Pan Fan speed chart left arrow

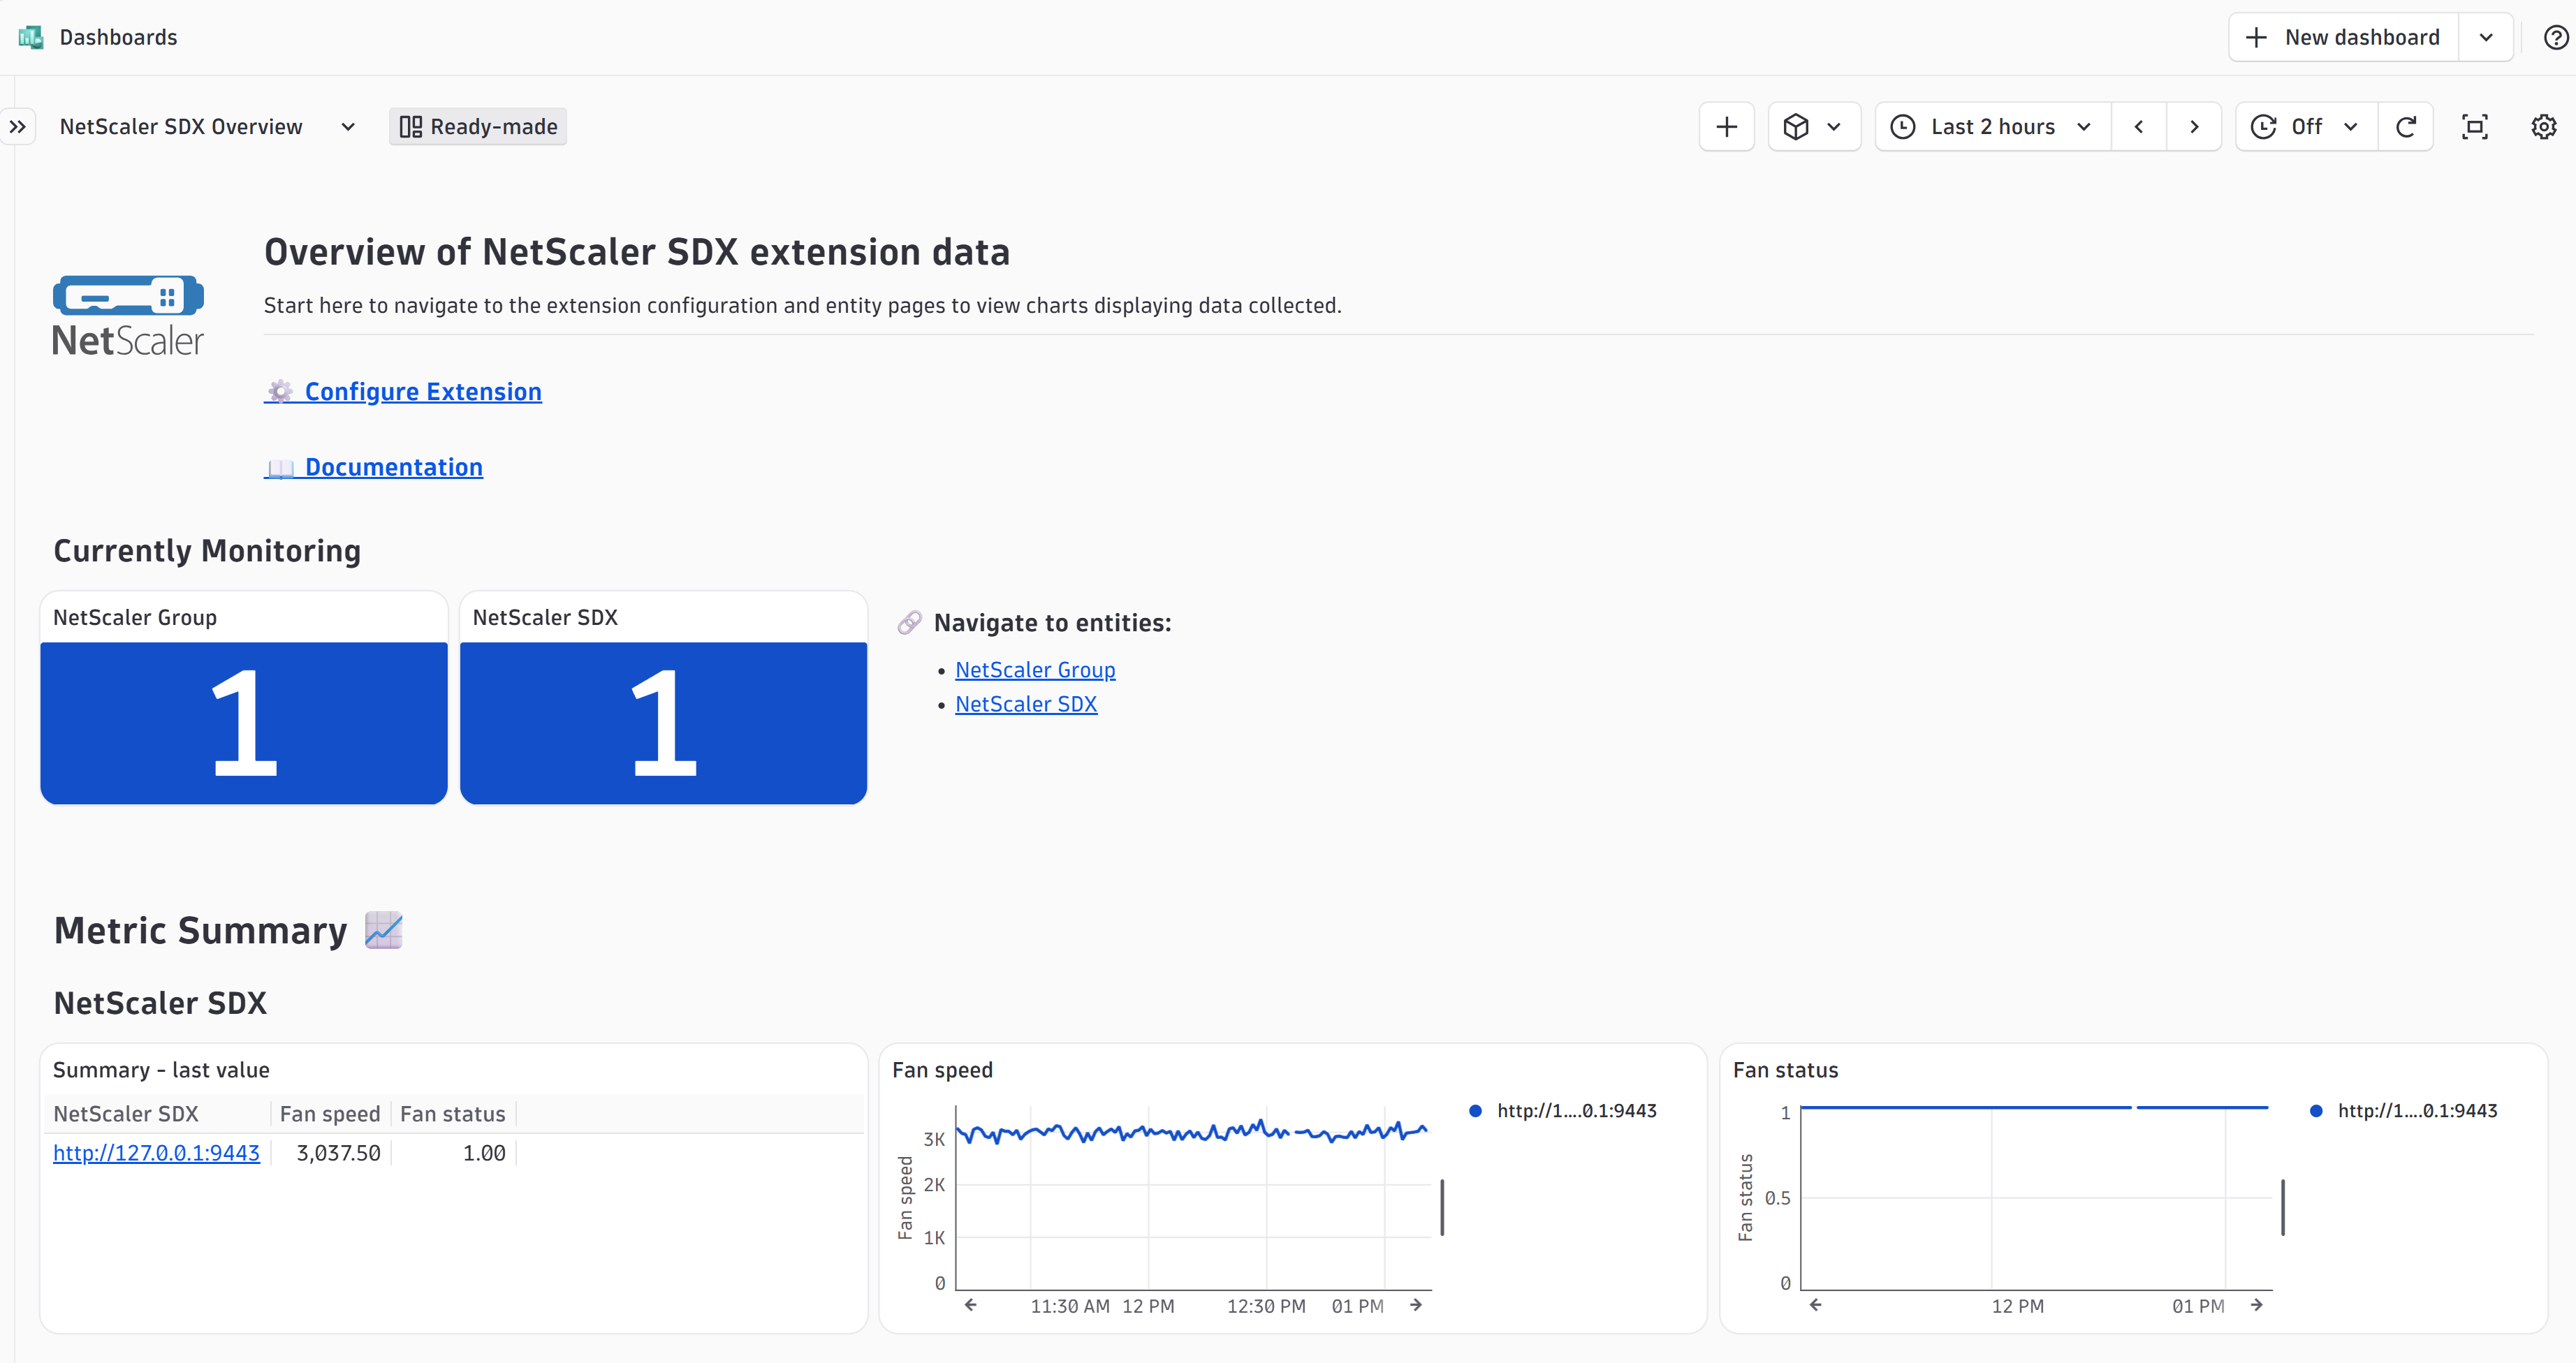click(971, 1305)
